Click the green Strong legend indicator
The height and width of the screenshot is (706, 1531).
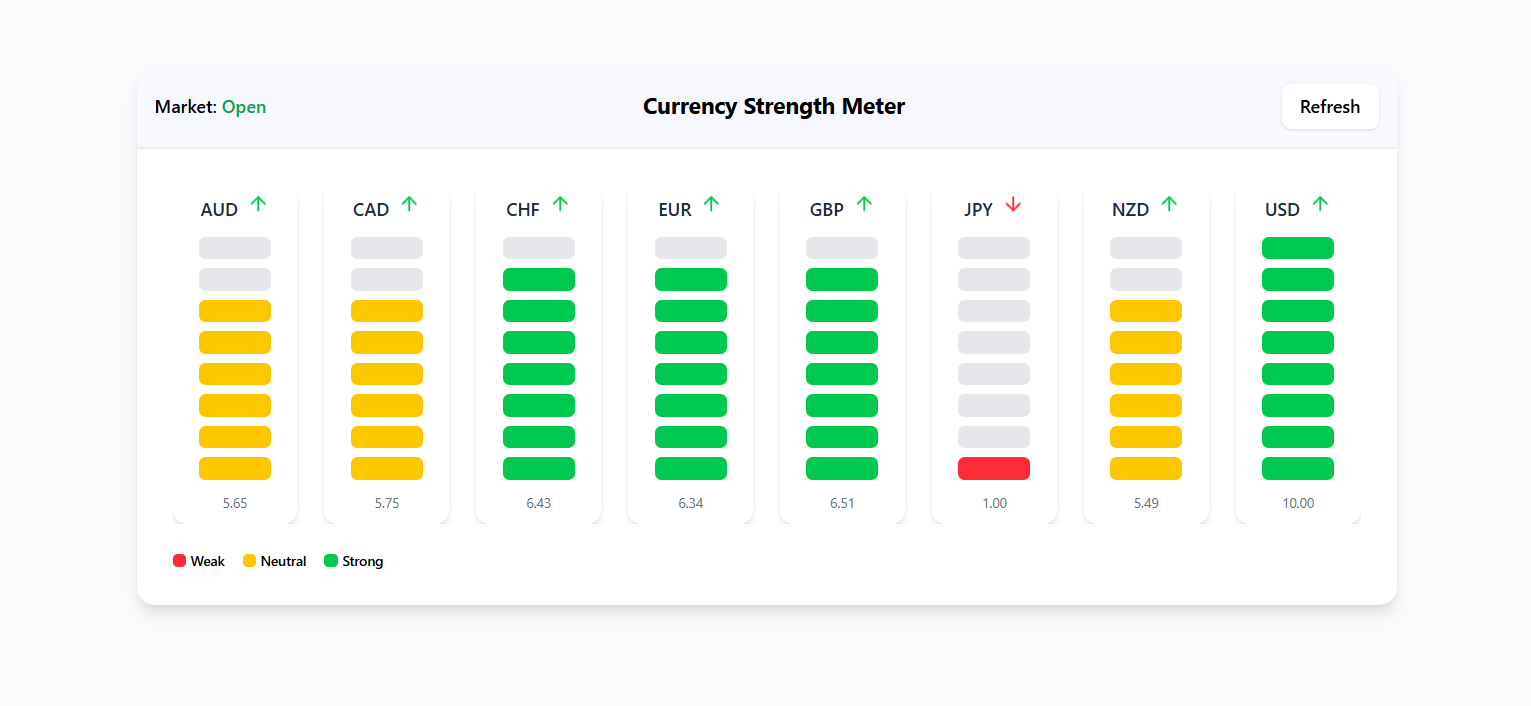331,560
